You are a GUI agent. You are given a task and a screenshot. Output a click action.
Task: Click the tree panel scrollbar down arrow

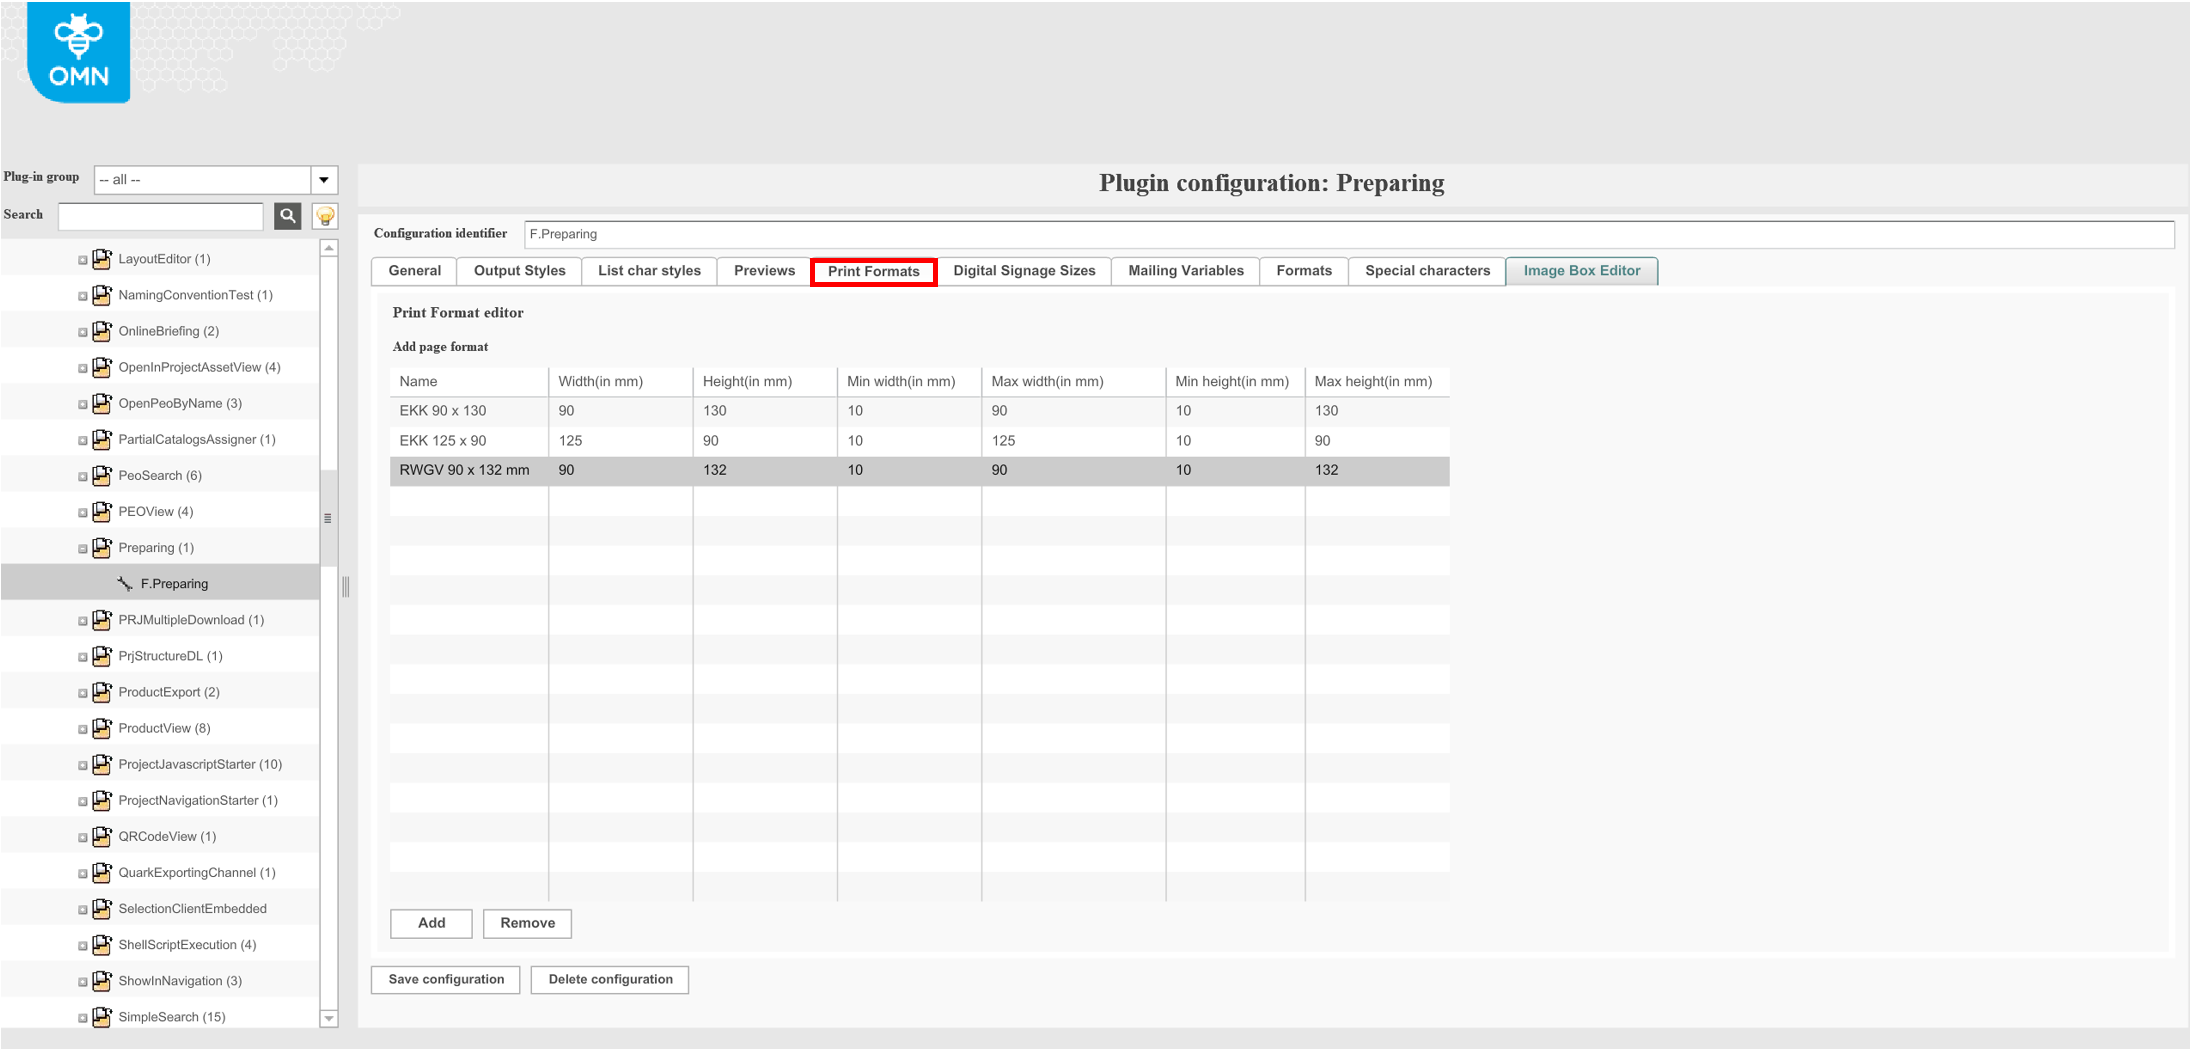[328, 1019]
